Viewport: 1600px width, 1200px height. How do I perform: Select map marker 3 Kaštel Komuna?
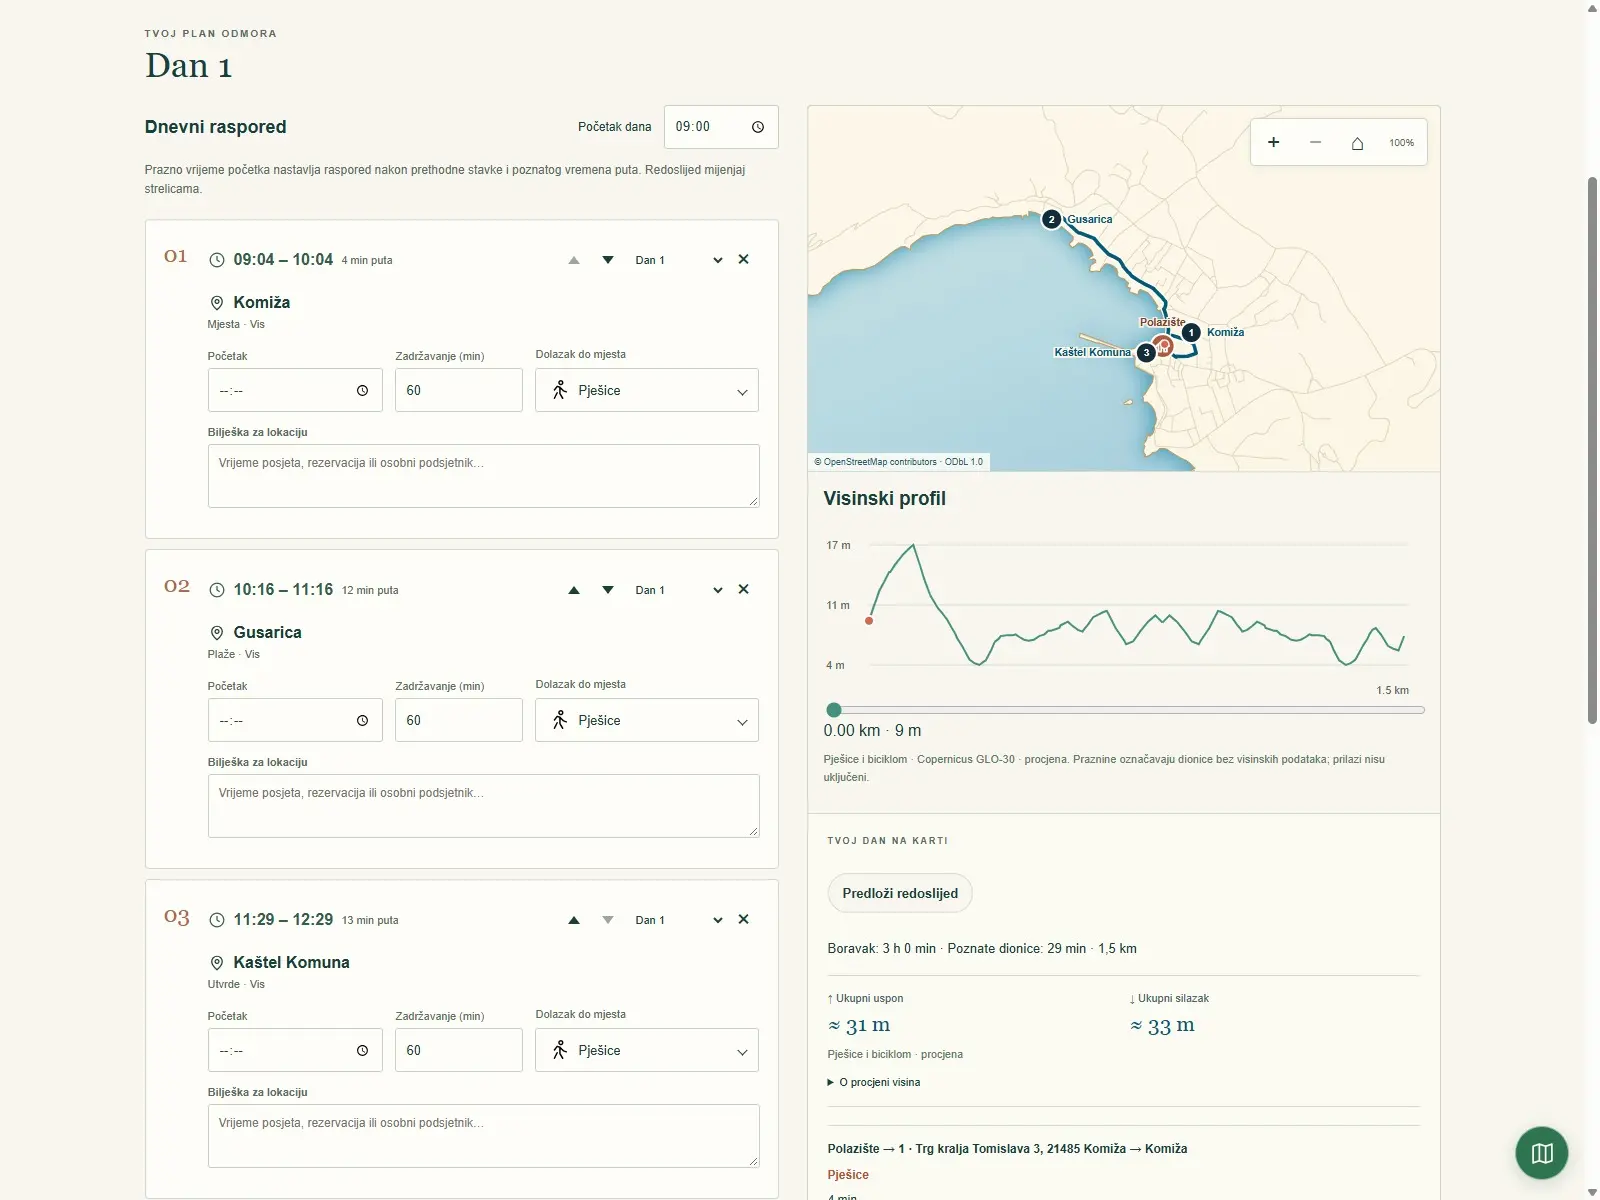1146,352
